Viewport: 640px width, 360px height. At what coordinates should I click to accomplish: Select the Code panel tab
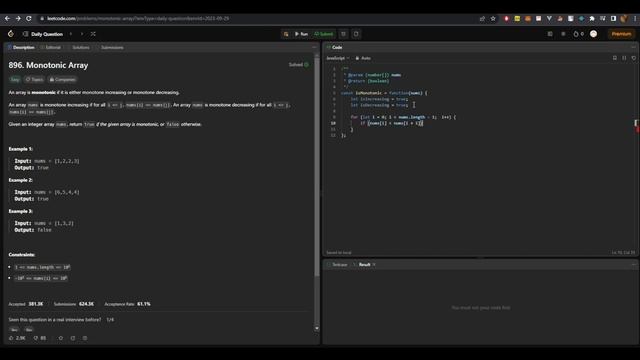pos(334,47)
